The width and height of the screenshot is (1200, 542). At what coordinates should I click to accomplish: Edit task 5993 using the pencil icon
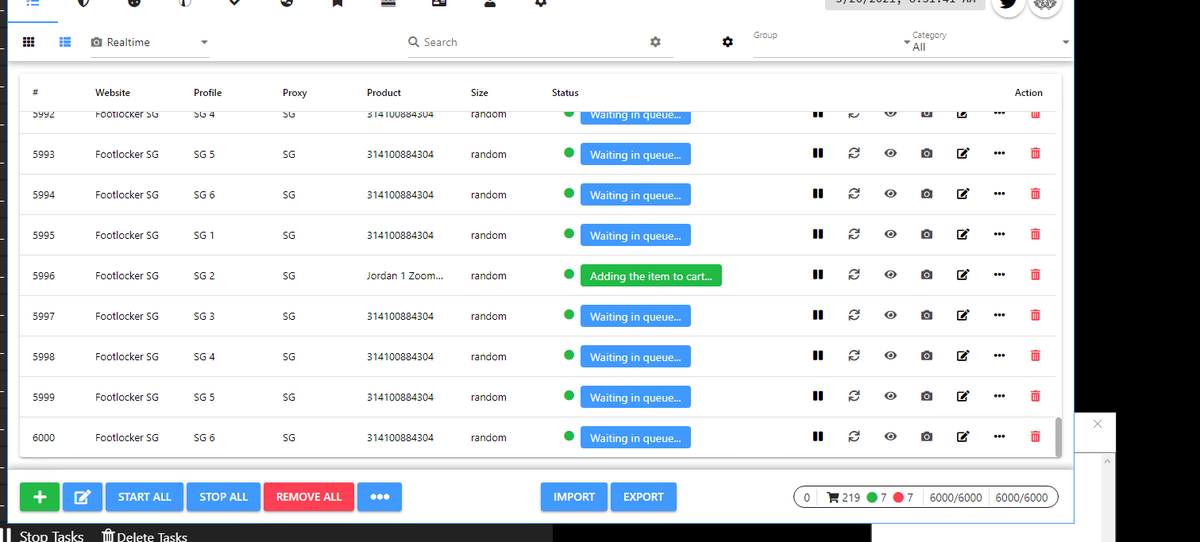click(962, 154)
